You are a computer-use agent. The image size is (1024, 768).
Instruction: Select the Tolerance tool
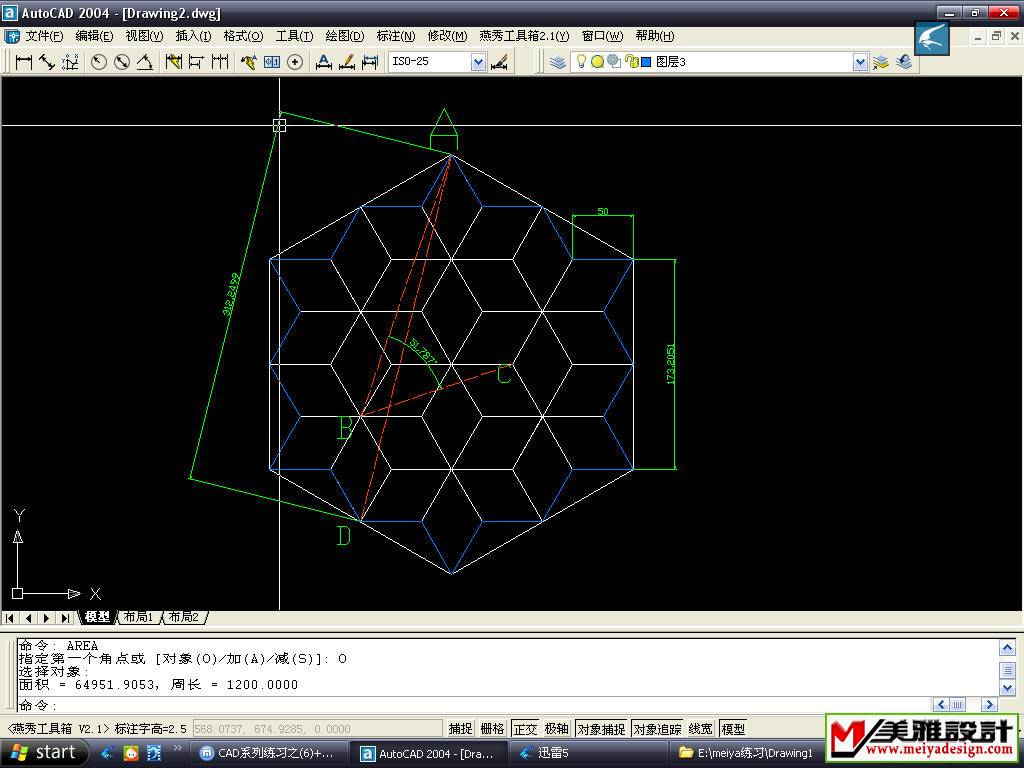click(x=272, y=62)
